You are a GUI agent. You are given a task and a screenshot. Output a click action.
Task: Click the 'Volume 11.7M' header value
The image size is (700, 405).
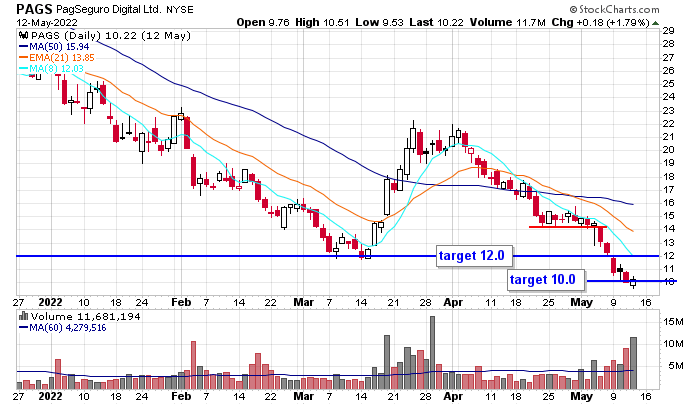pyautogui.click(x=508, y=22)
